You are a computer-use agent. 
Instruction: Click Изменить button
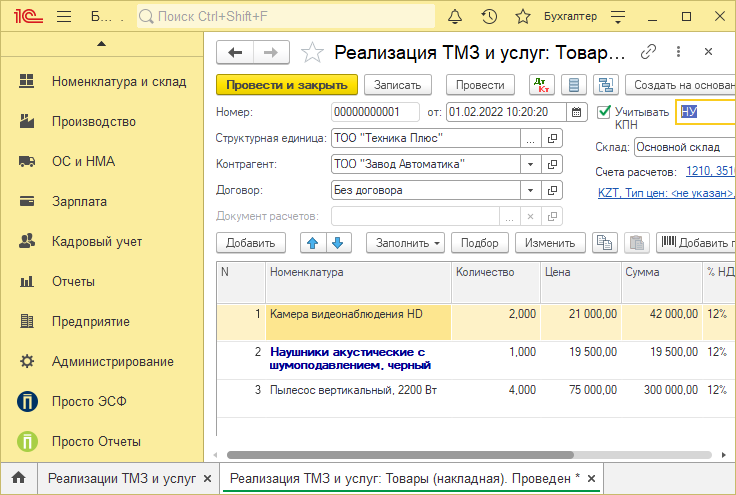click(550, 243)
